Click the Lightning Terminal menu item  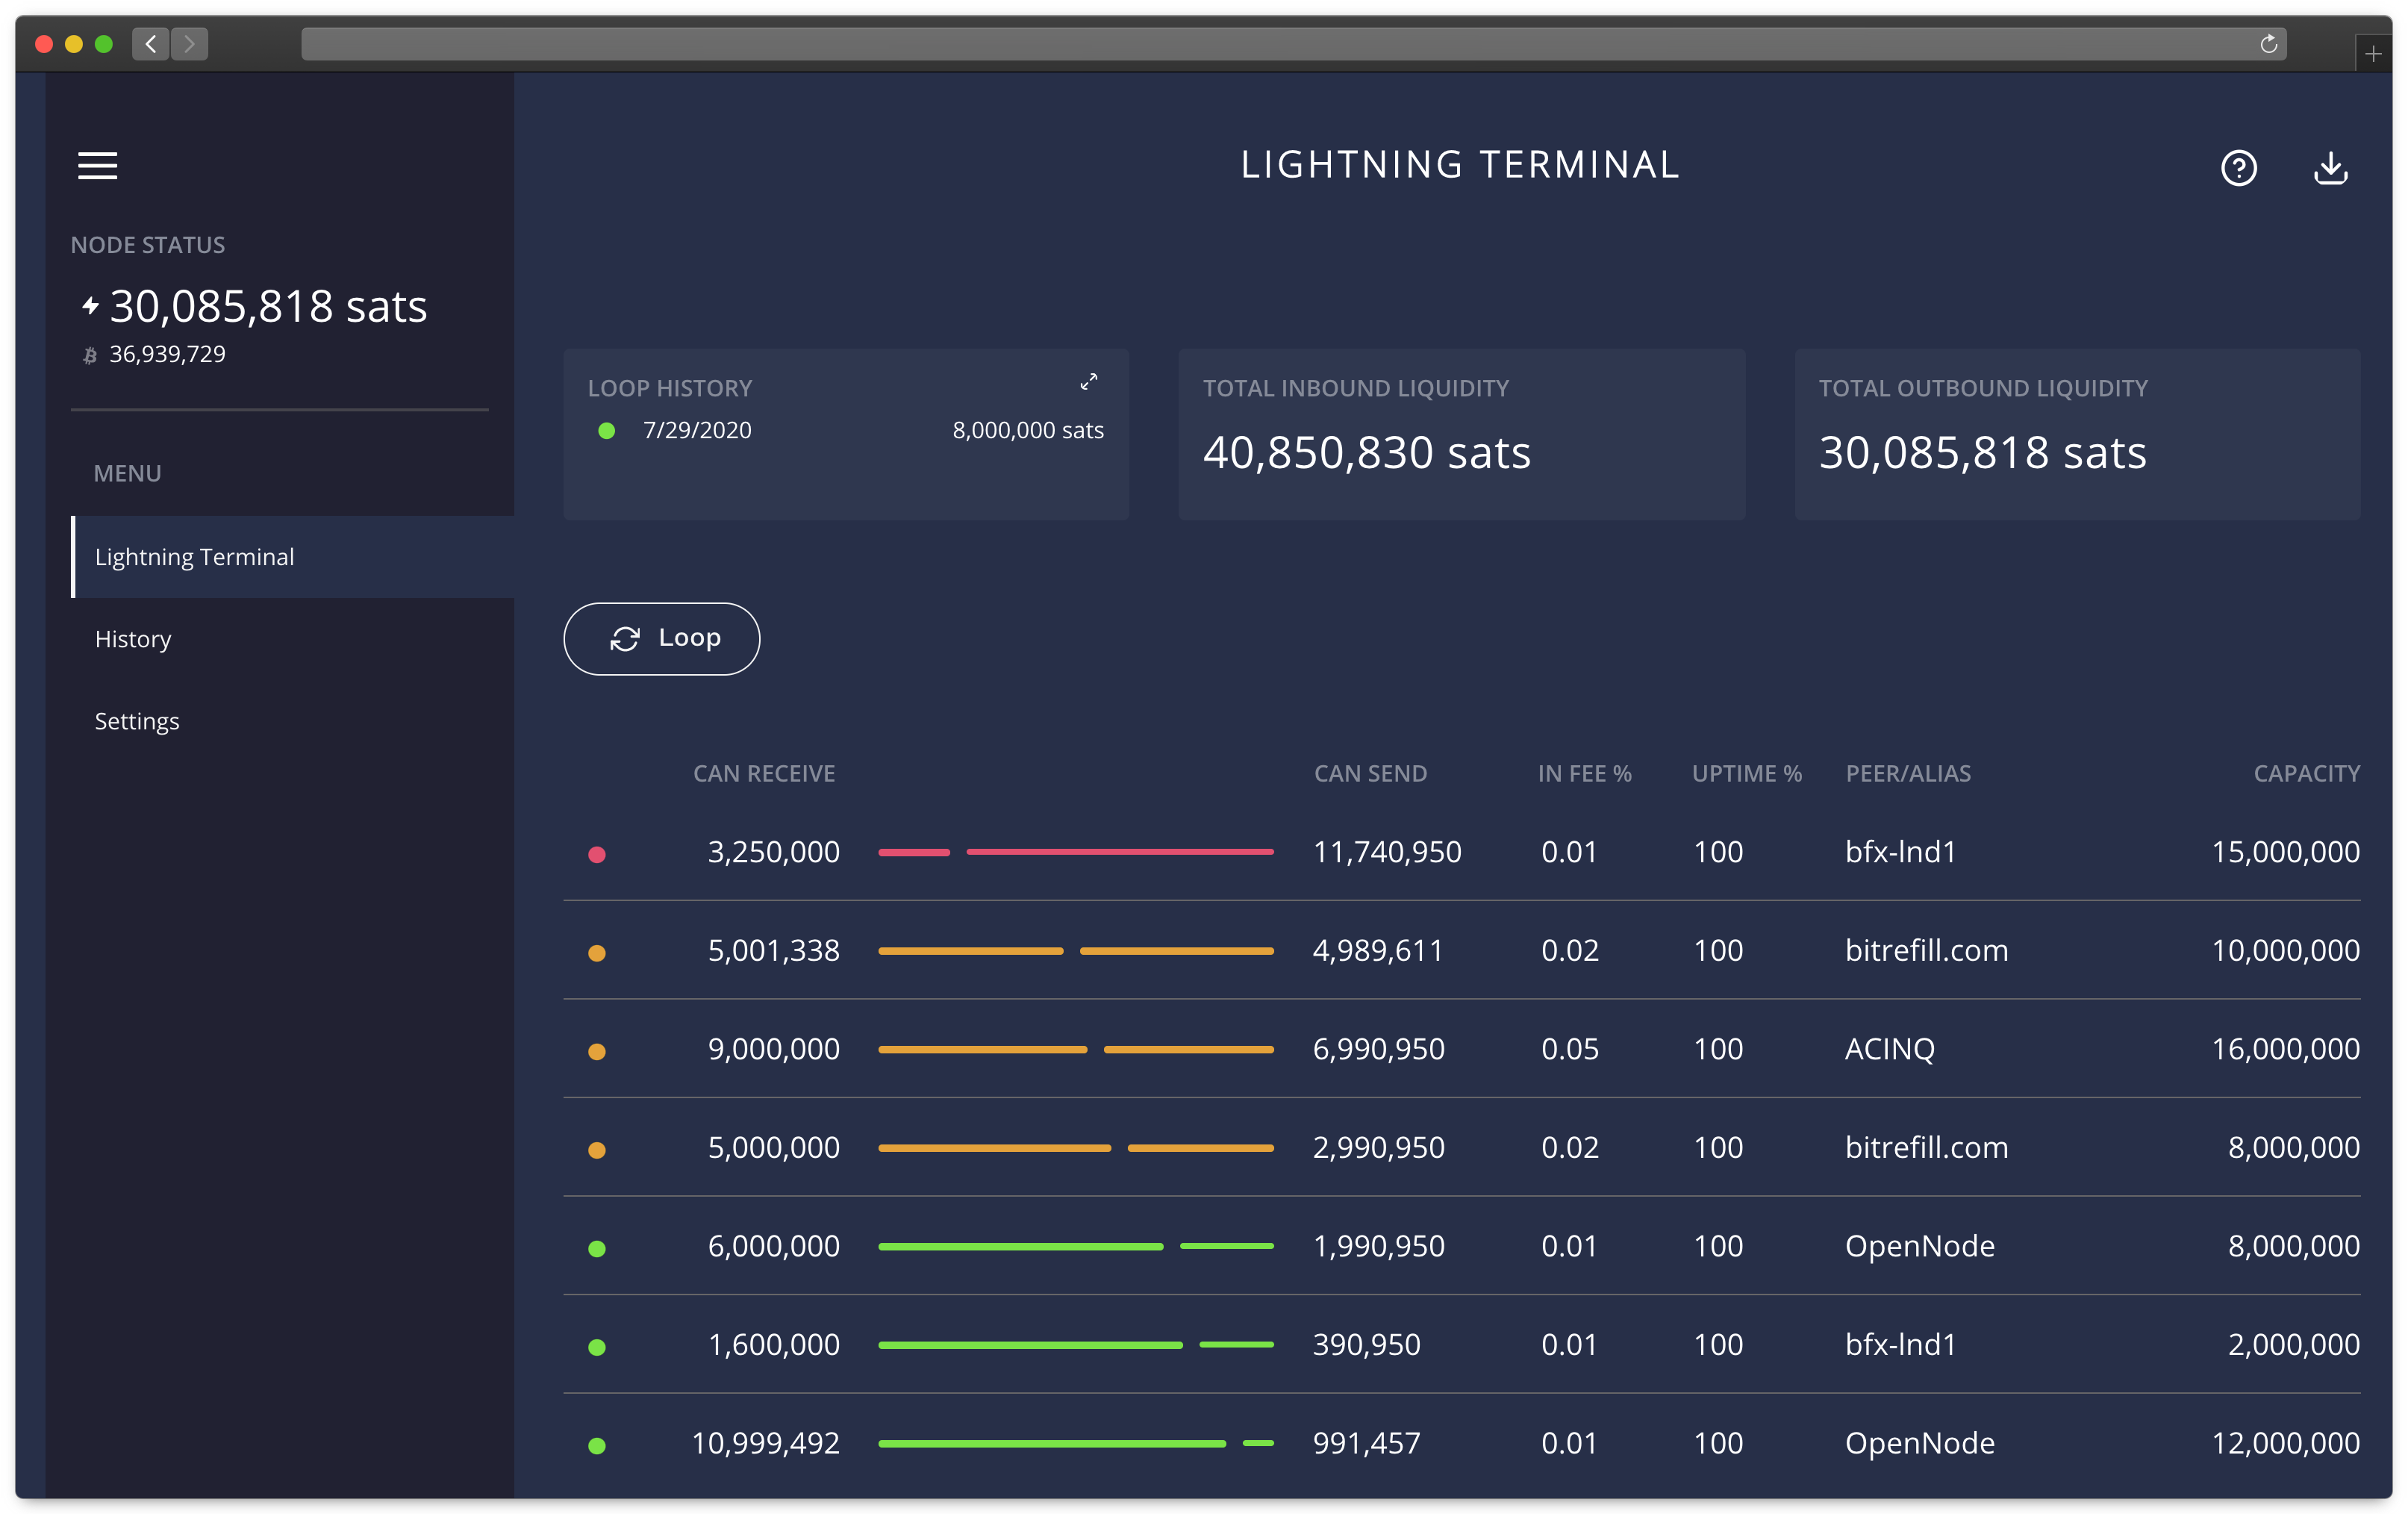point(196,556)
